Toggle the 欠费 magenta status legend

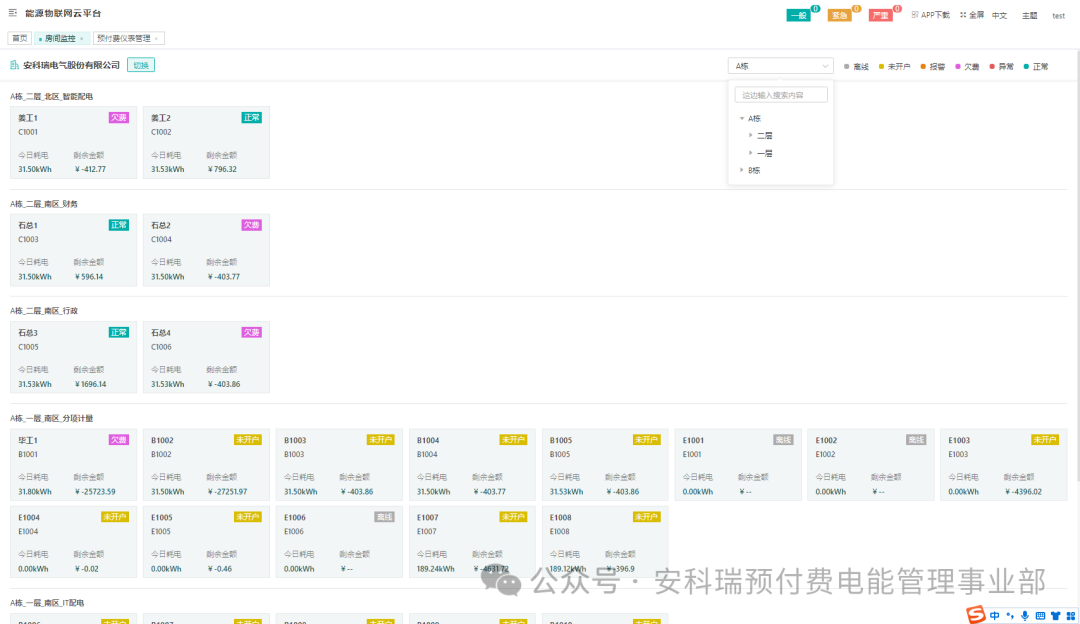pos(967,67)
